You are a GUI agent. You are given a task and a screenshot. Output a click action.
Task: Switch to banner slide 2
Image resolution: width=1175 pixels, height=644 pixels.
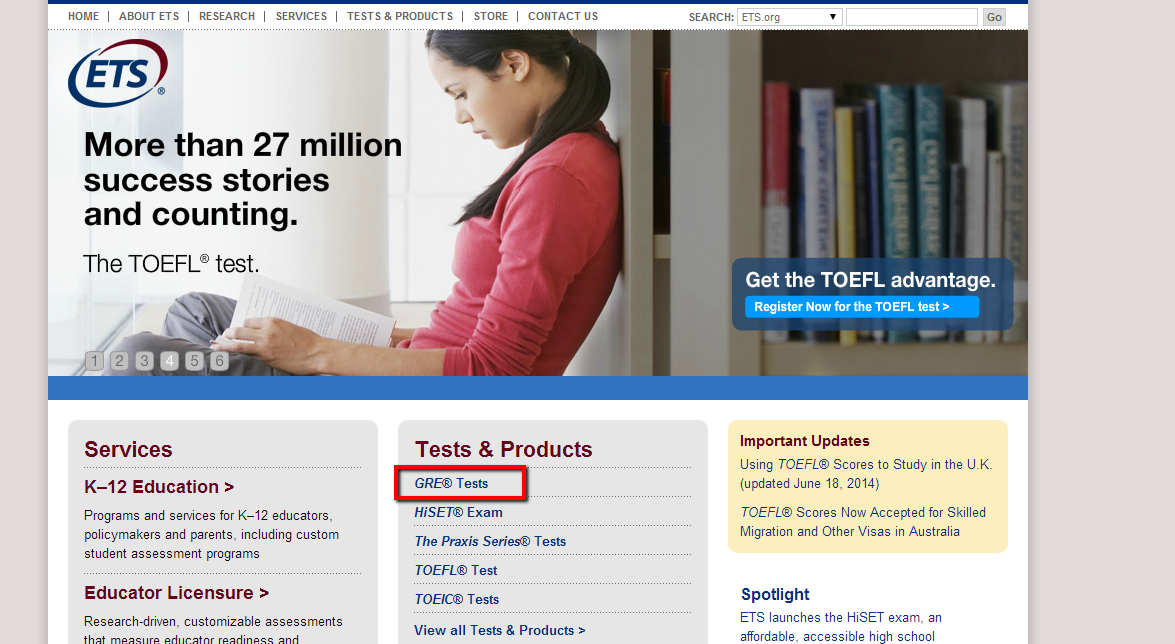click(119, 361)
